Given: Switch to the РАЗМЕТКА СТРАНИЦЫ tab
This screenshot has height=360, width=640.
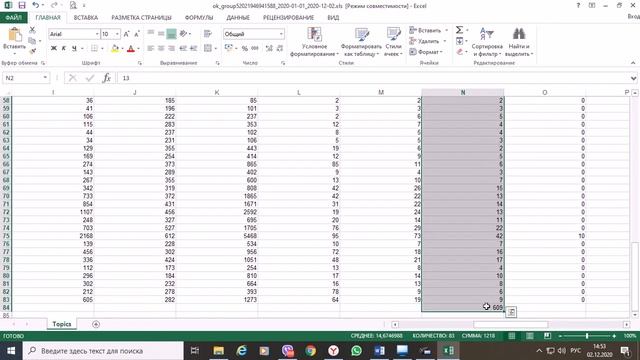Looking at the screenshot, I should [141, 18].
